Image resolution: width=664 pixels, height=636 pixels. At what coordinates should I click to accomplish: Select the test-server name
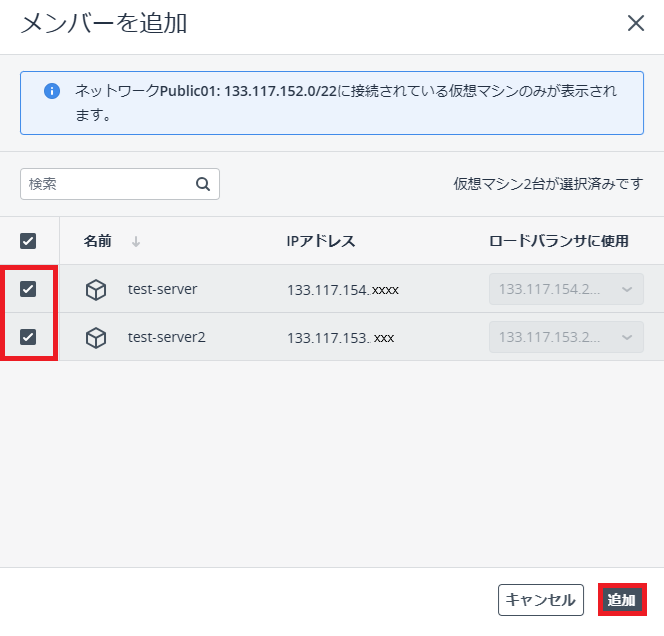coord(162,289)
